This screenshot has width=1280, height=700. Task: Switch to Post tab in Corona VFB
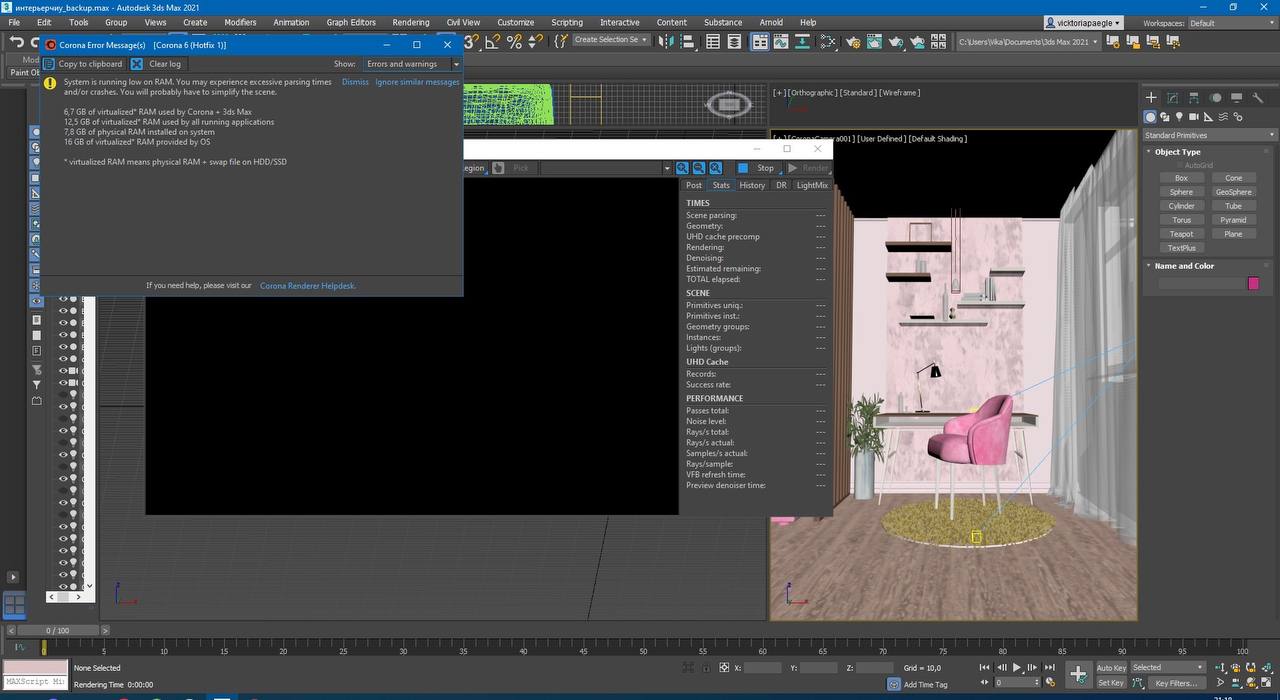(694, 185)
